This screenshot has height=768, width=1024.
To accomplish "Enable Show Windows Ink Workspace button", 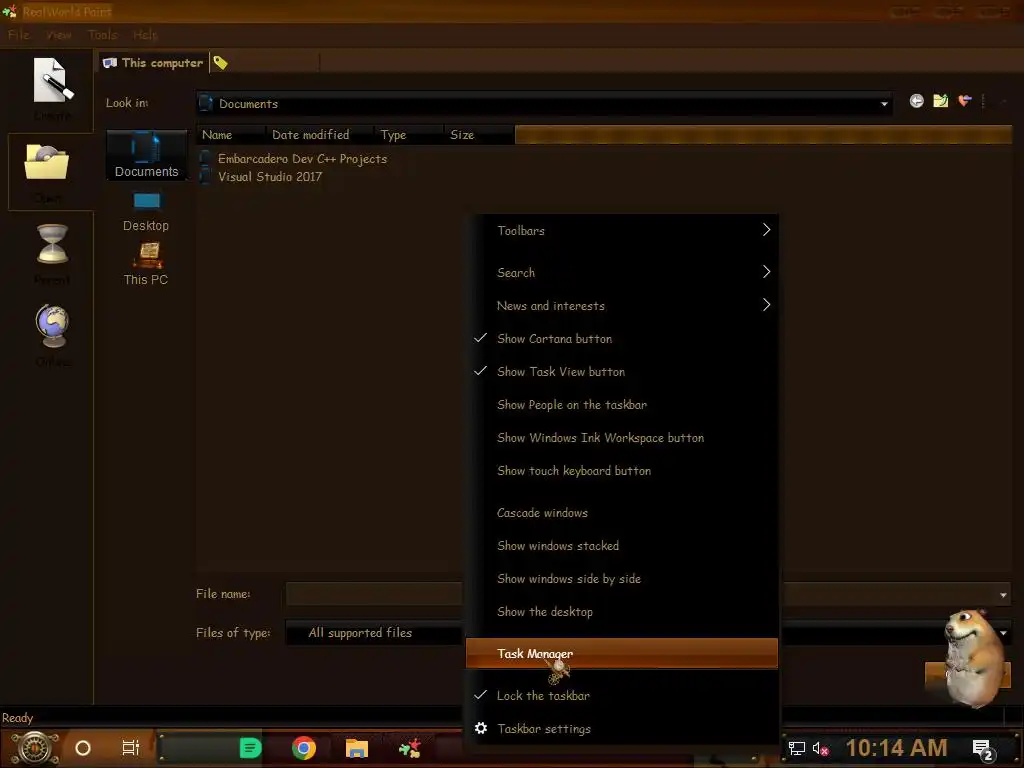I will coord(622,438).
